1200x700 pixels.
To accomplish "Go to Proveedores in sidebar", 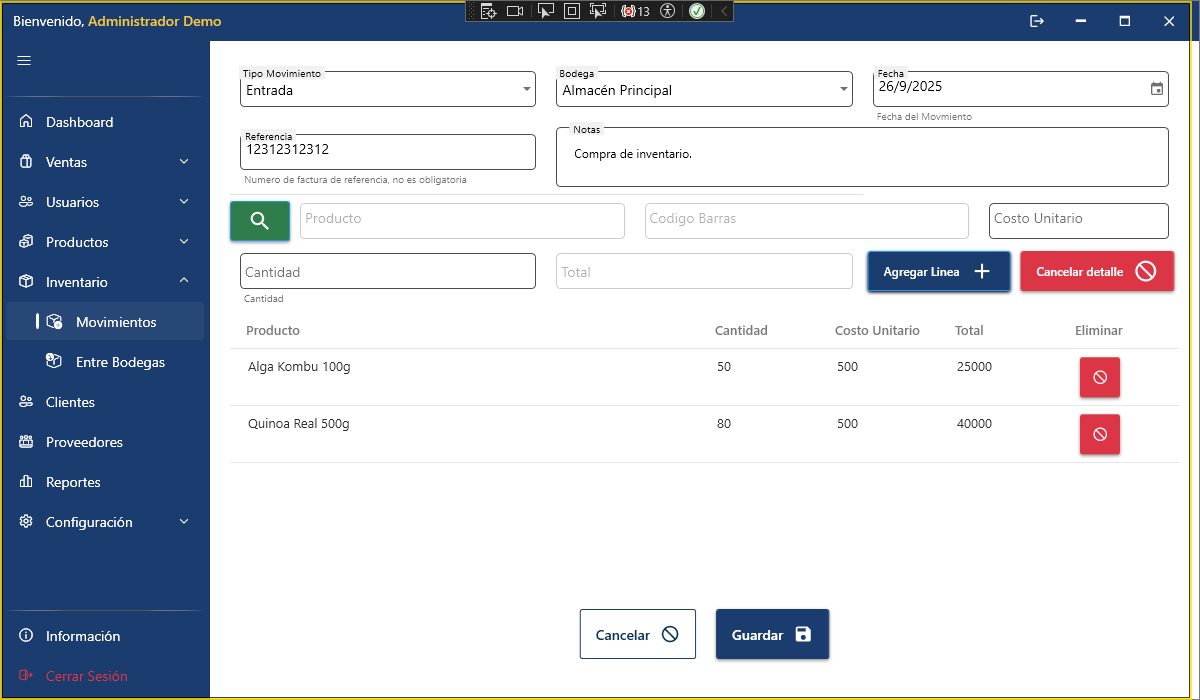I will click(x=84, y=442).
